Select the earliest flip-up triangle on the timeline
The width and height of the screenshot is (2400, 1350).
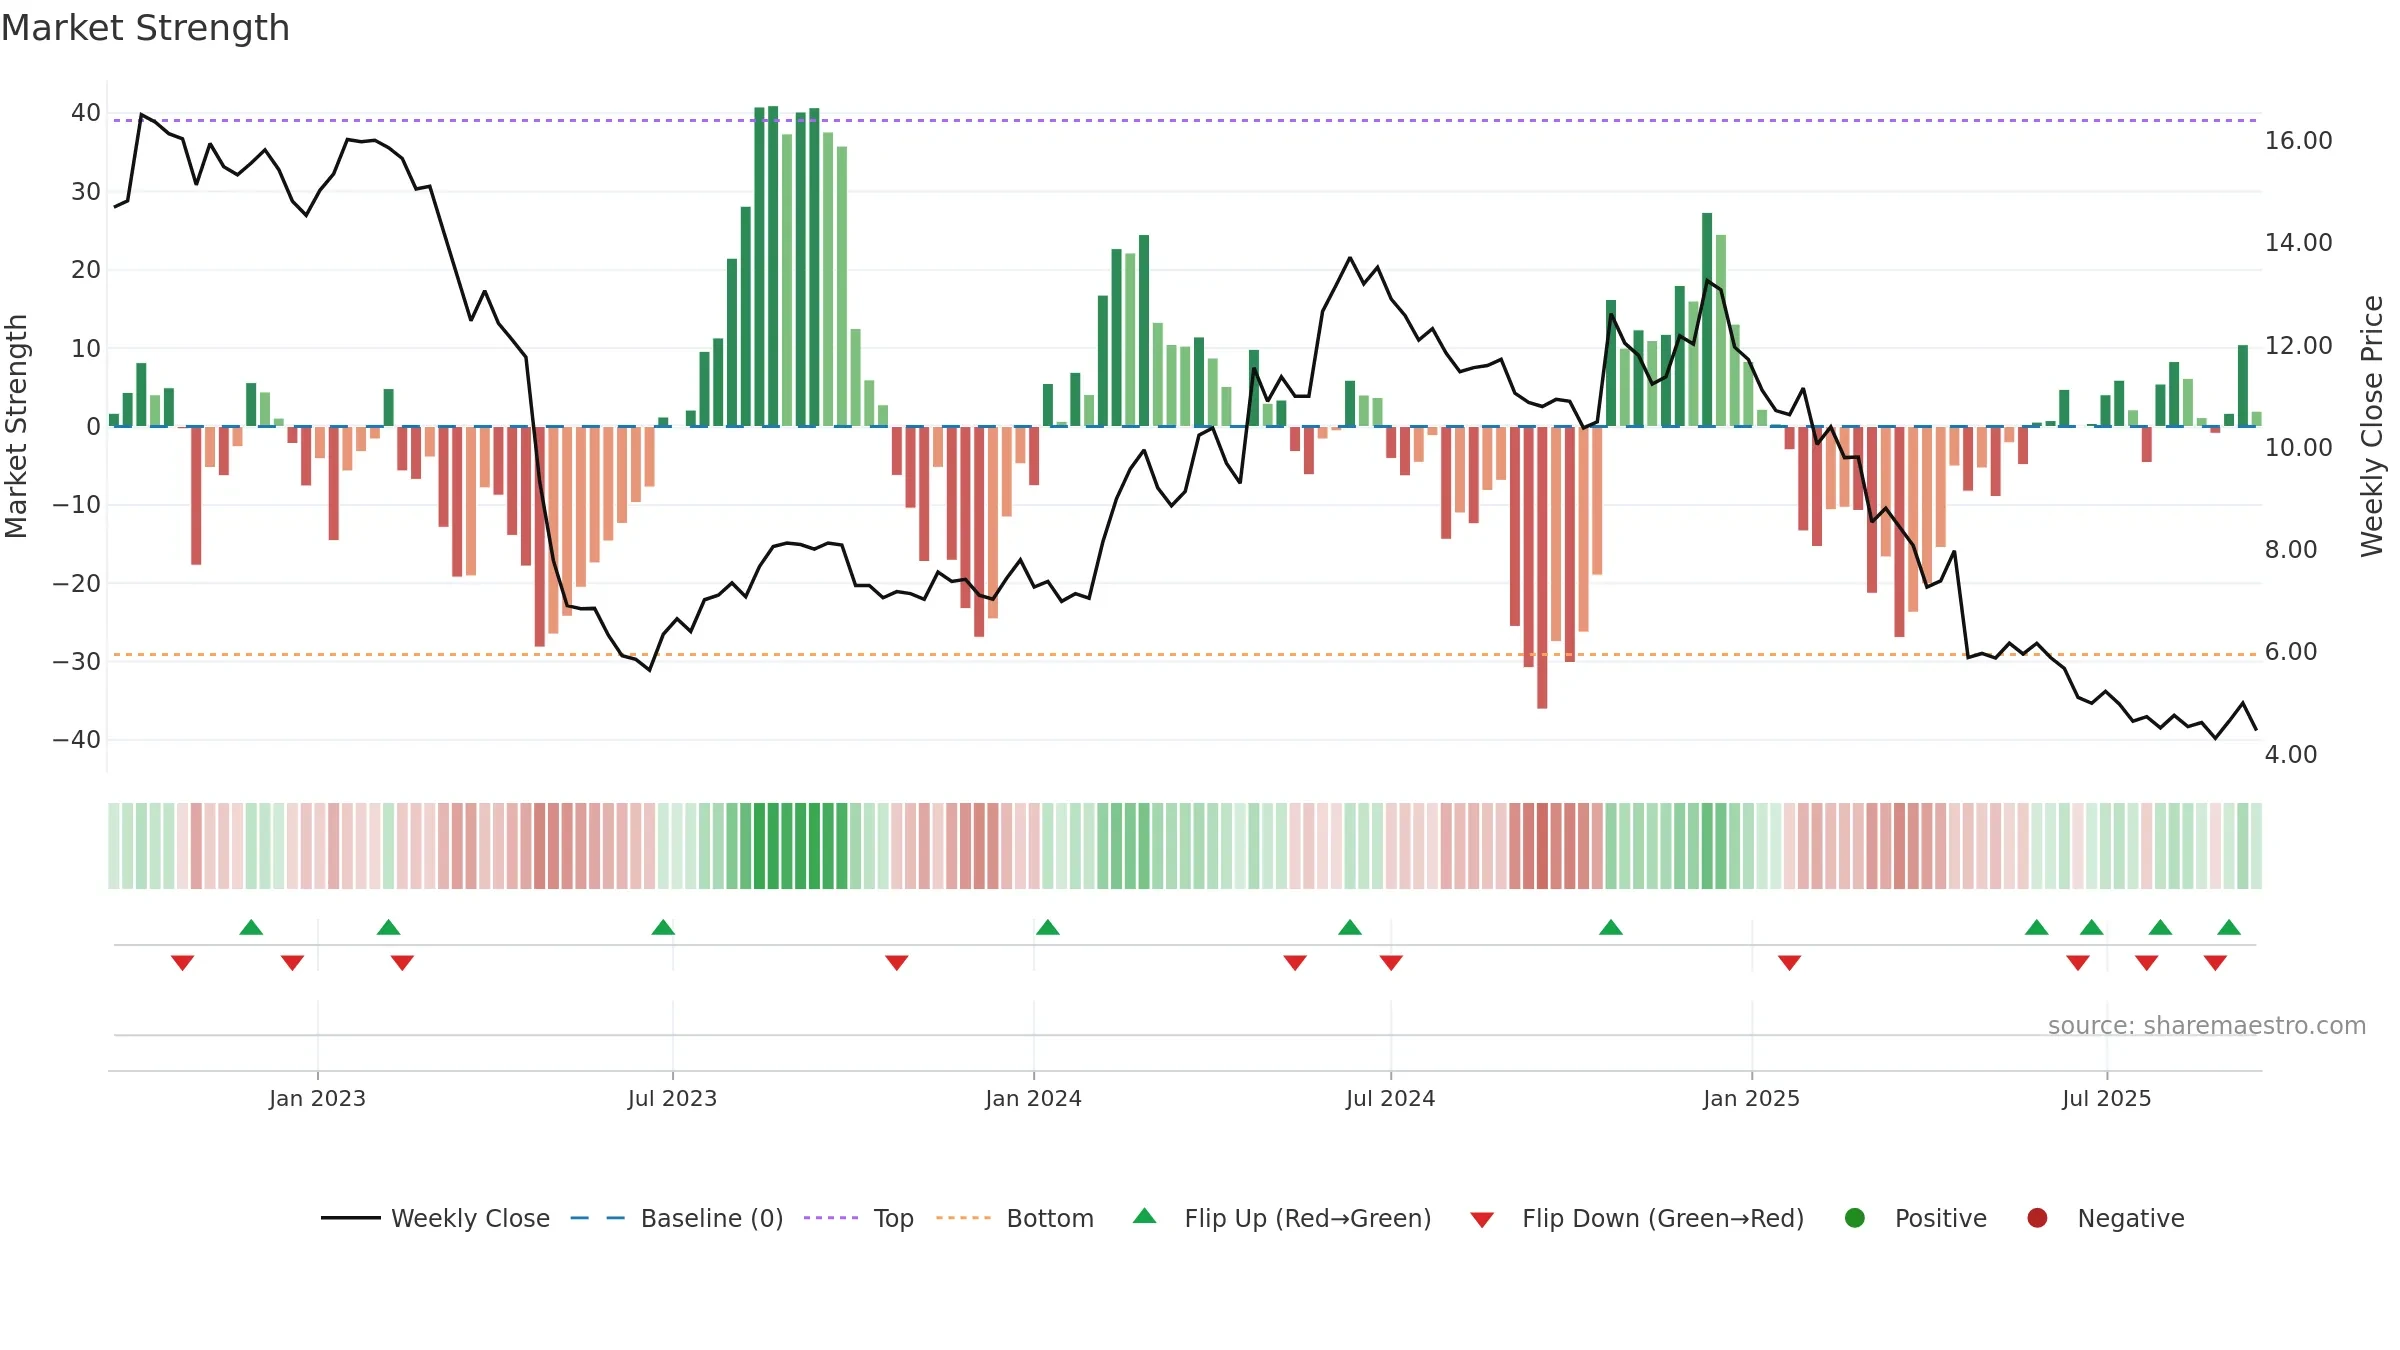251,927
